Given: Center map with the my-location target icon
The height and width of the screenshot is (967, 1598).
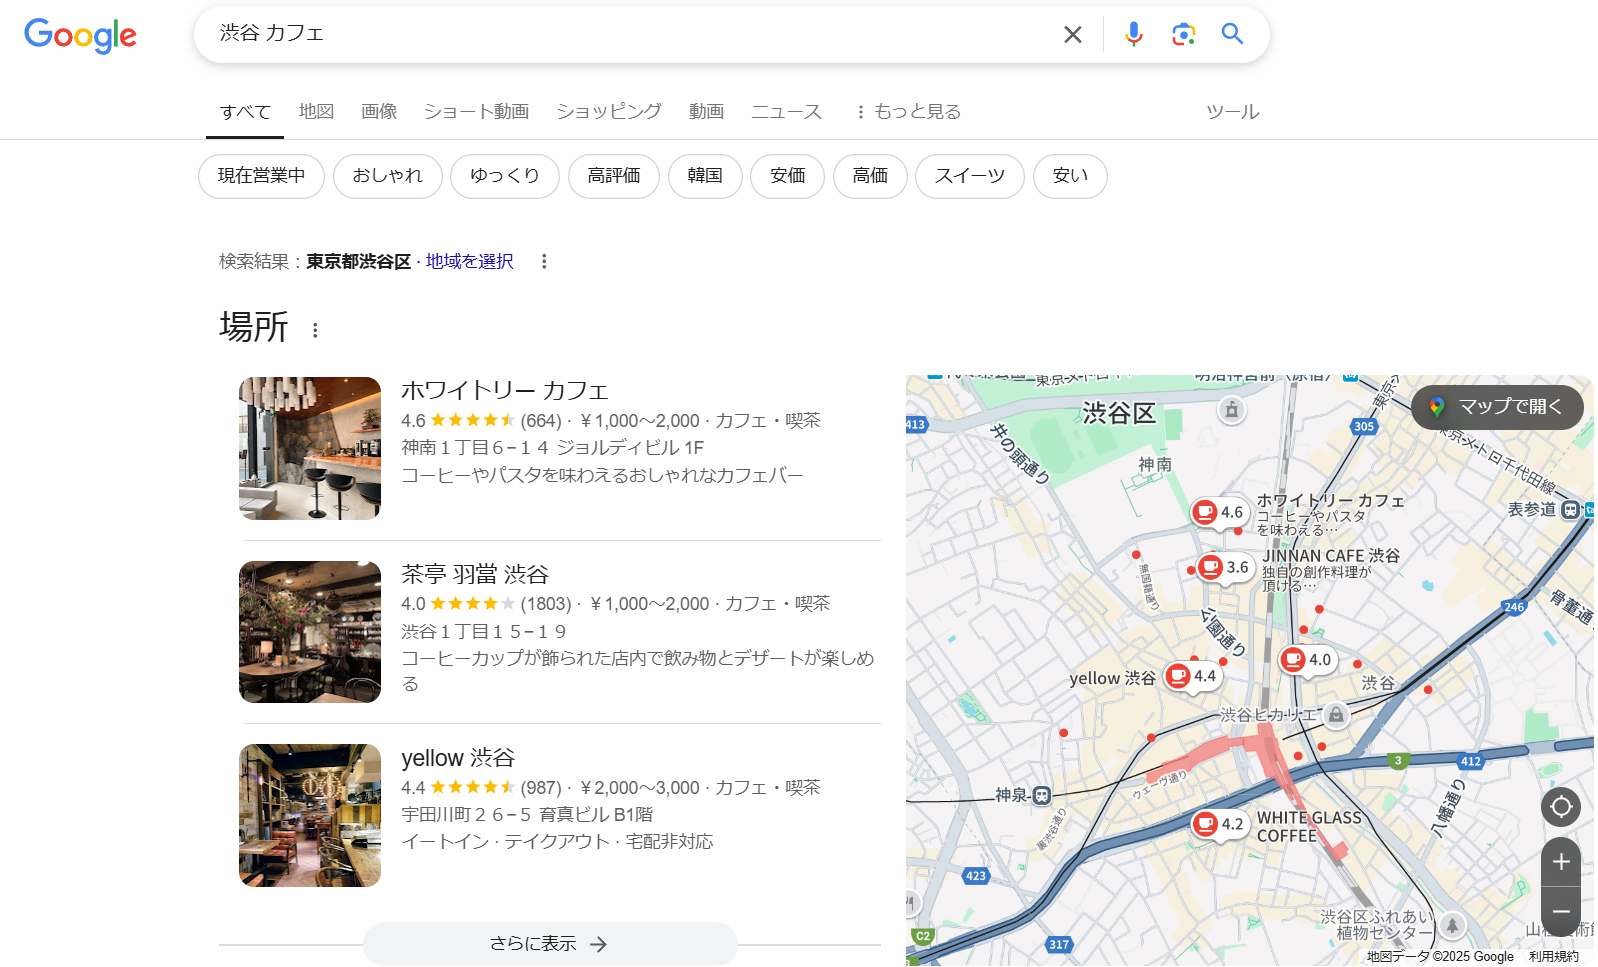Looking at the screenshot, I should point(1560,807).
